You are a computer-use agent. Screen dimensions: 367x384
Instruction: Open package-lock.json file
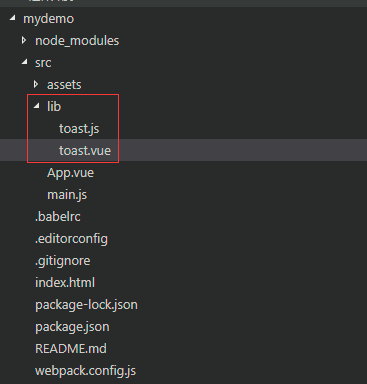86,305
